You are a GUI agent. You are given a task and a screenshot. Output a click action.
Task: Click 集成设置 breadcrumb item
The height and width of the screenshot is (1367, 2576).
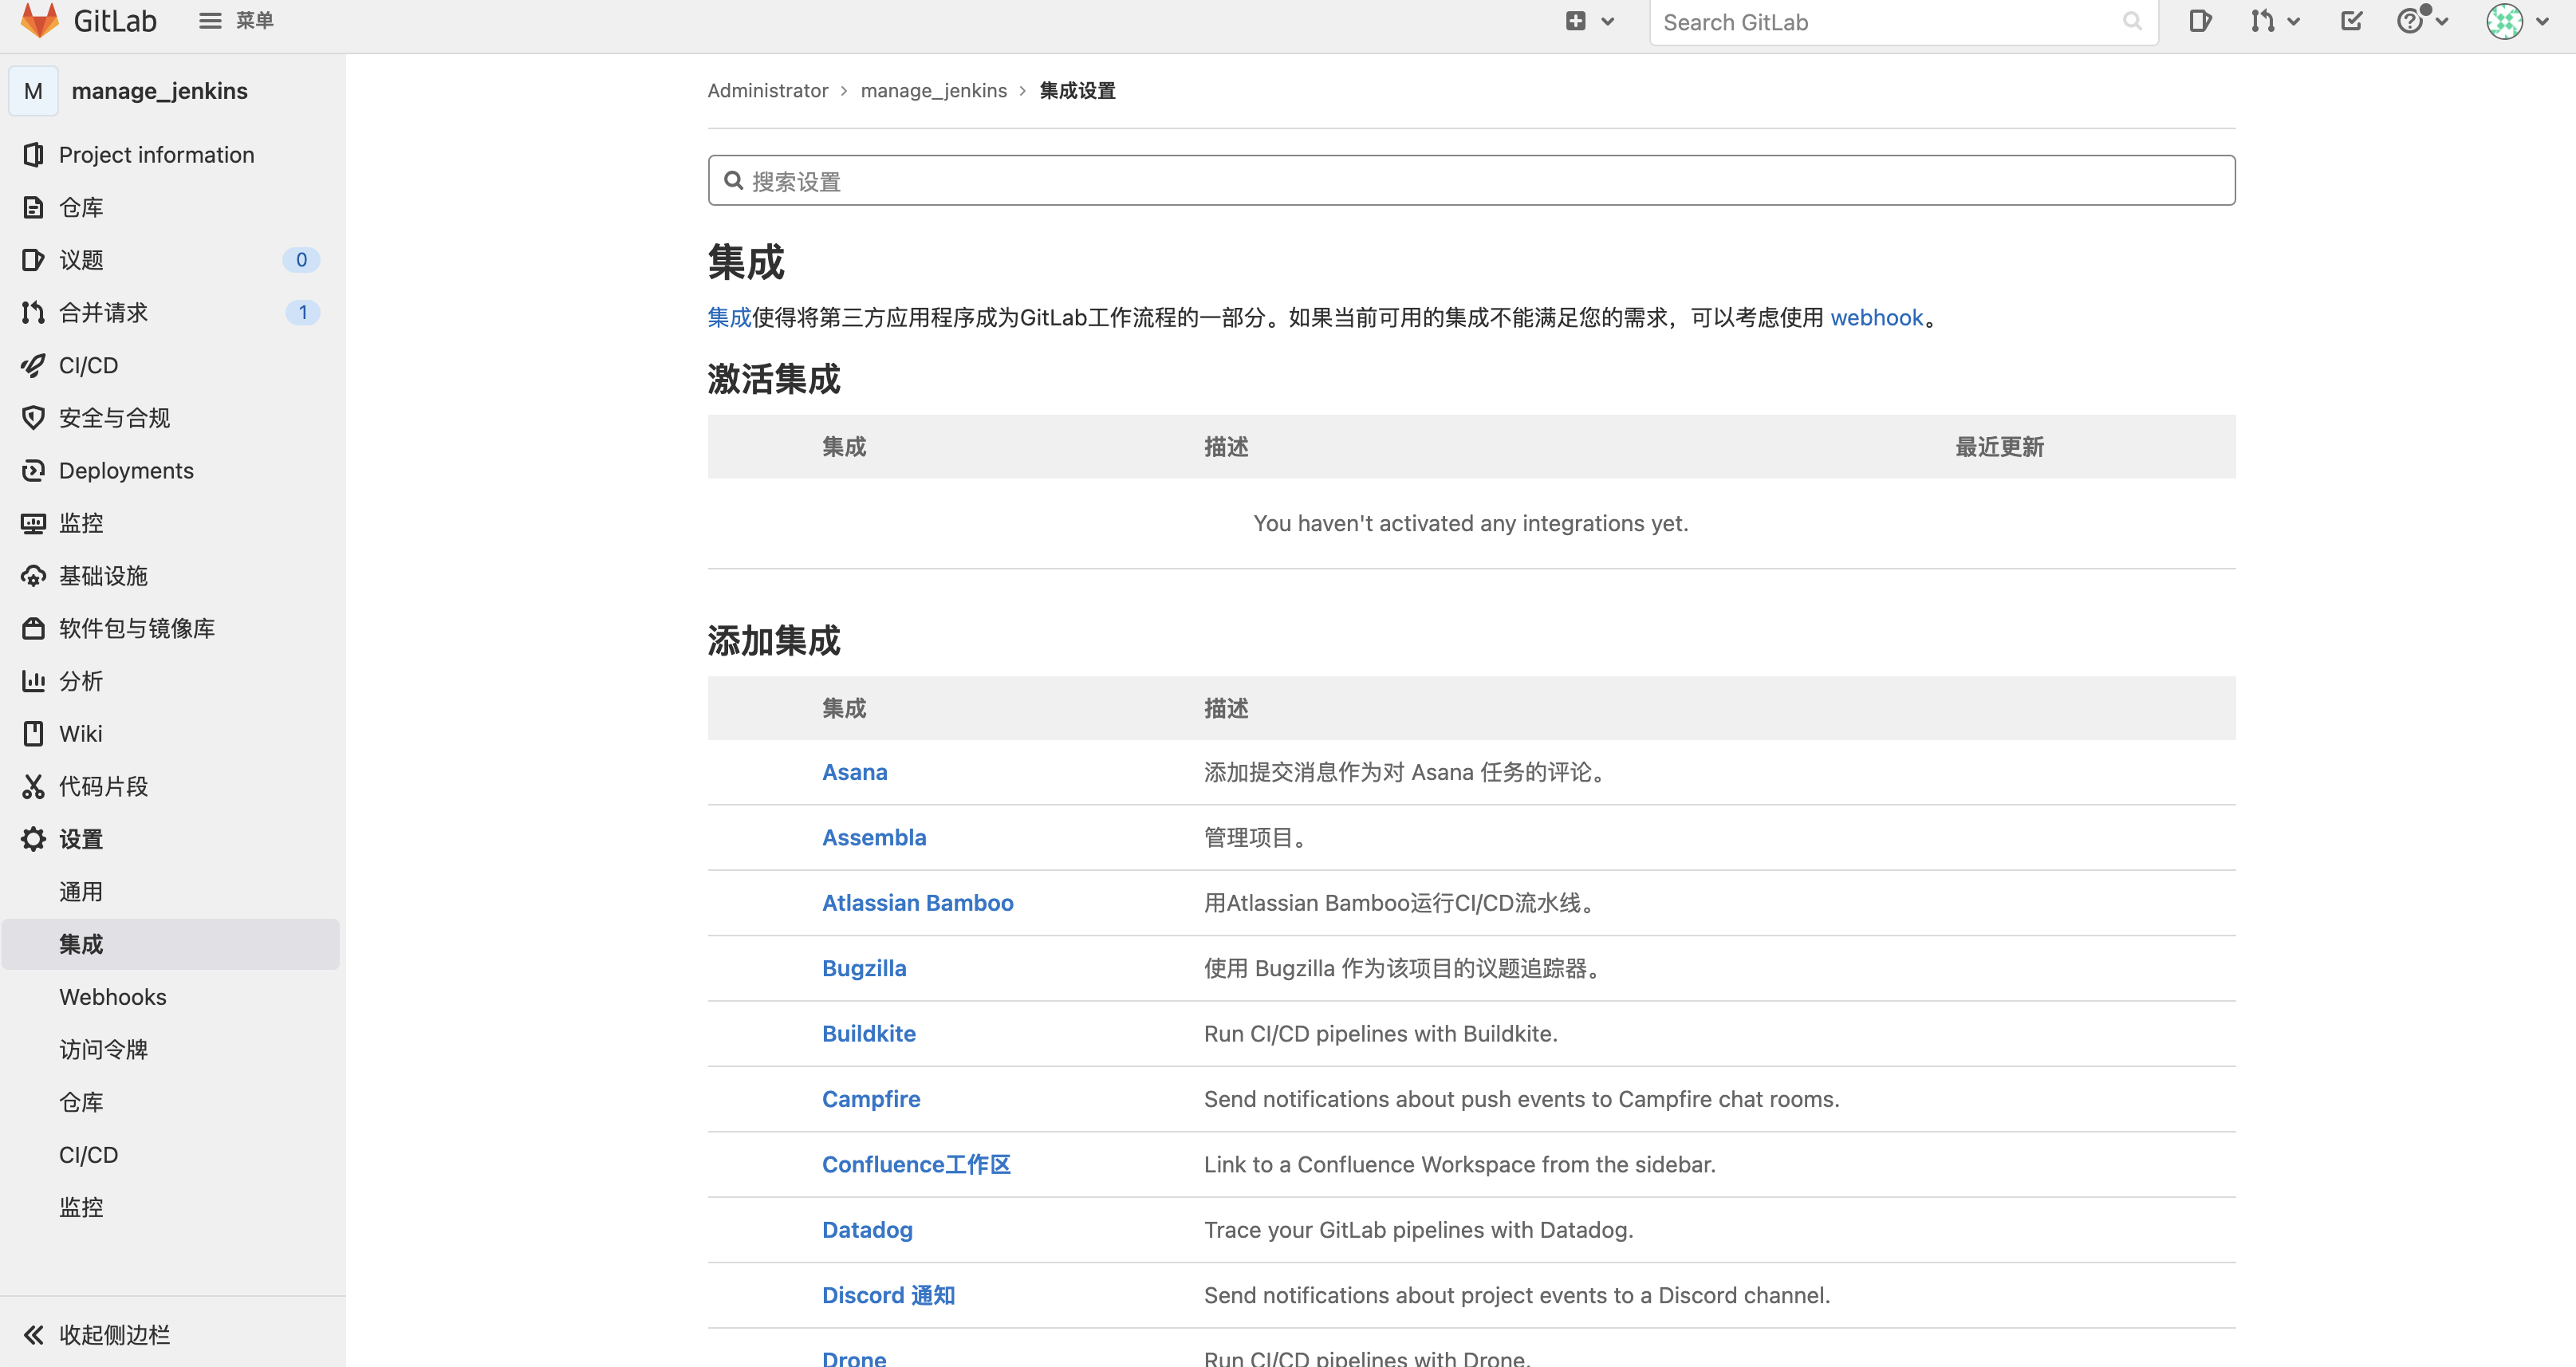tap(1078, 91)
